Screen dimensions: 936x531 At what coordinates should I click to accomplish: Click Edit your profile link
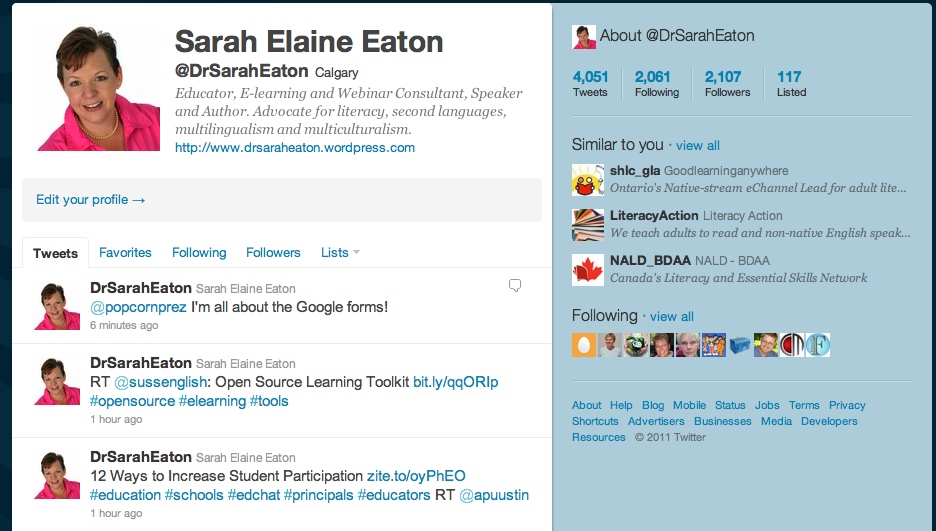[91, 200]
